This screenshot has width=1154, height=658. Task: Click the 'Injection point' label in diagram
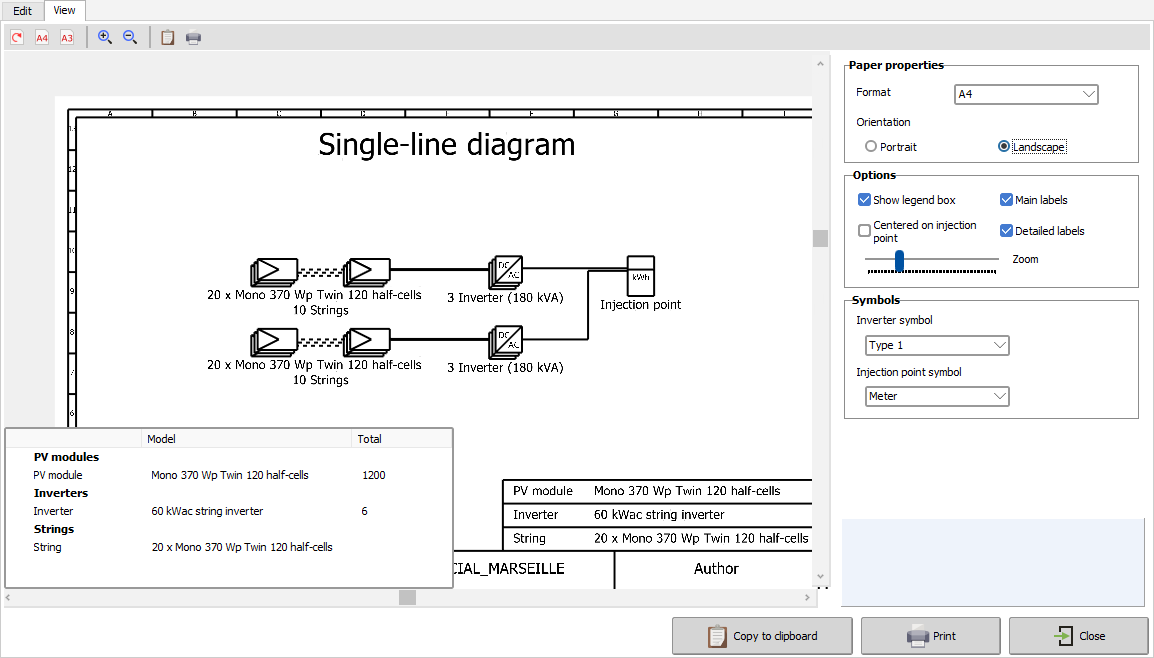point(640,305)
